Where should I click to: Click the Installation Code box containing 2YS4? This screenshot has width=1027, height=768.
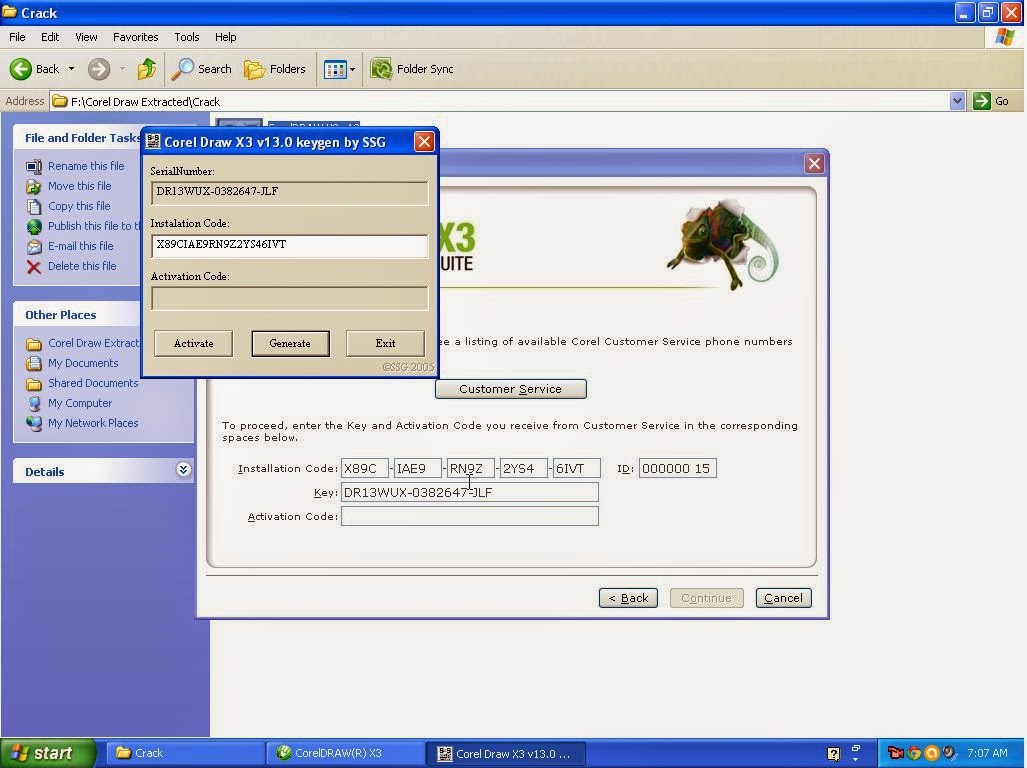click(x=524, y=469)
